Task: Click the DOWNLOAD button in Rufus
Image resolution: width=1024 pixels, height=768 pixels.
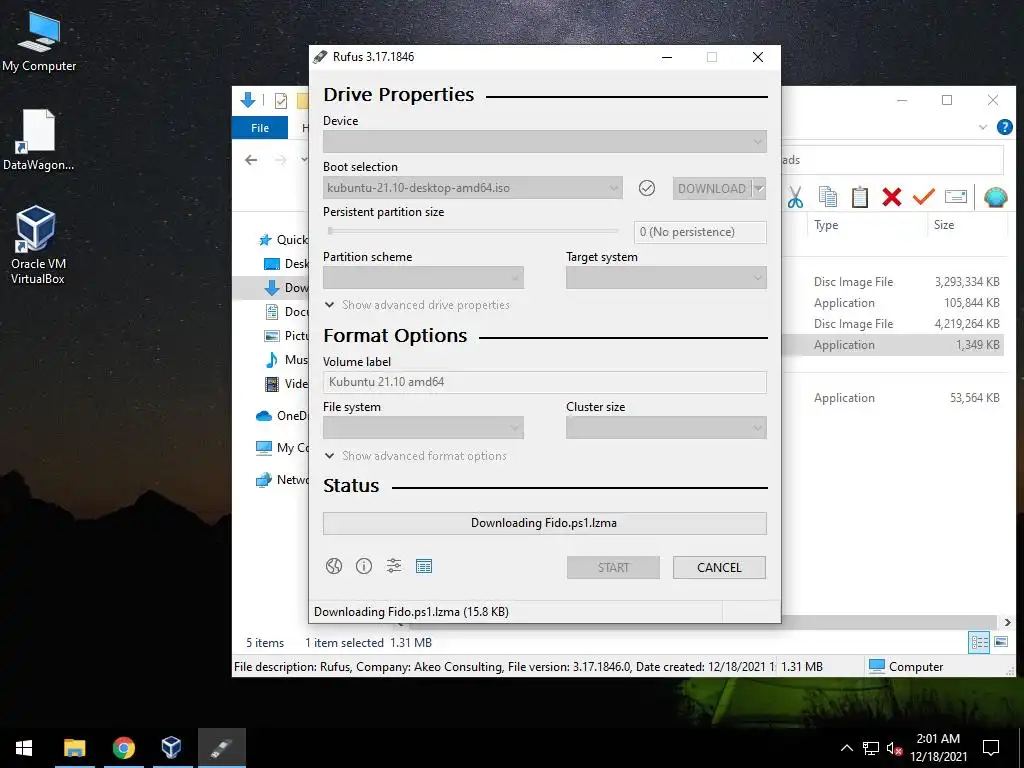Action: click(712, 189)
